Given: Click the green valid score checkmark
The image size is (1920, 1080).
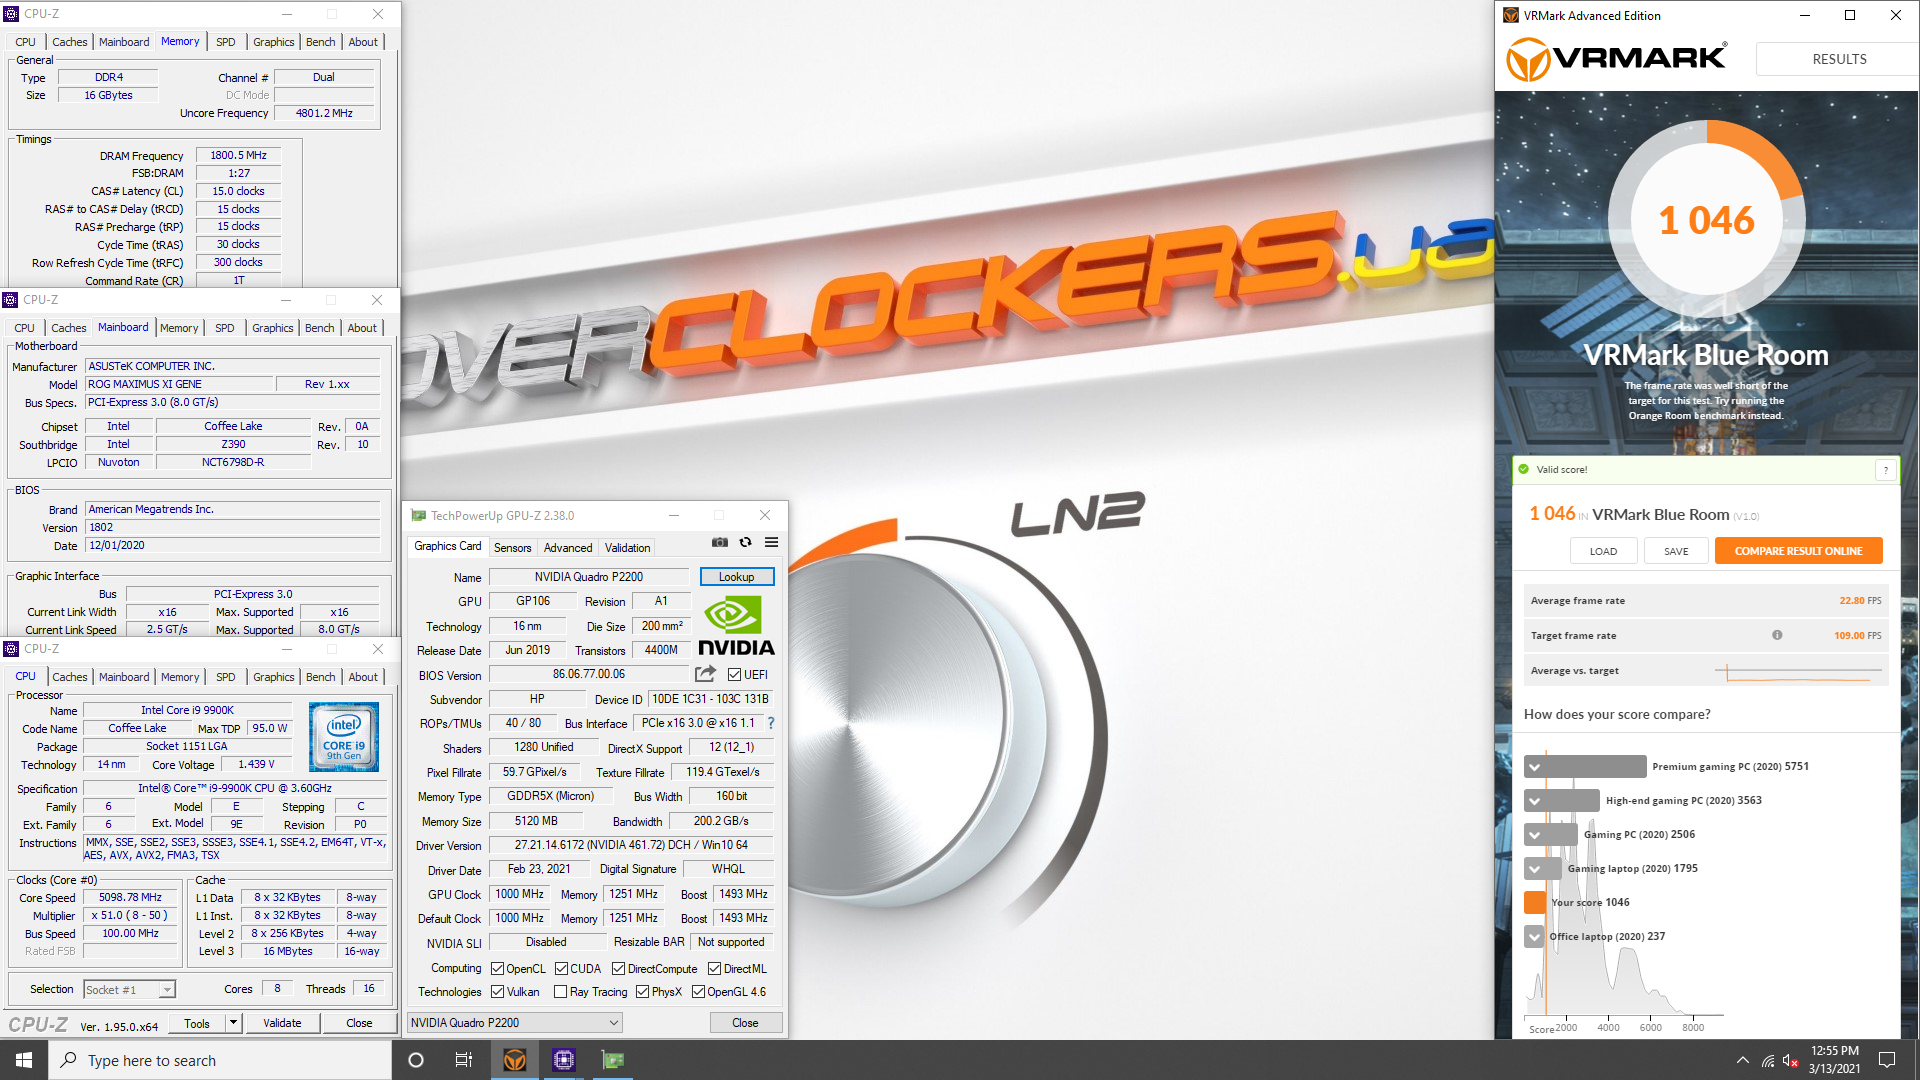Looking at the screenshot, I should click(x=1524, y=469).
